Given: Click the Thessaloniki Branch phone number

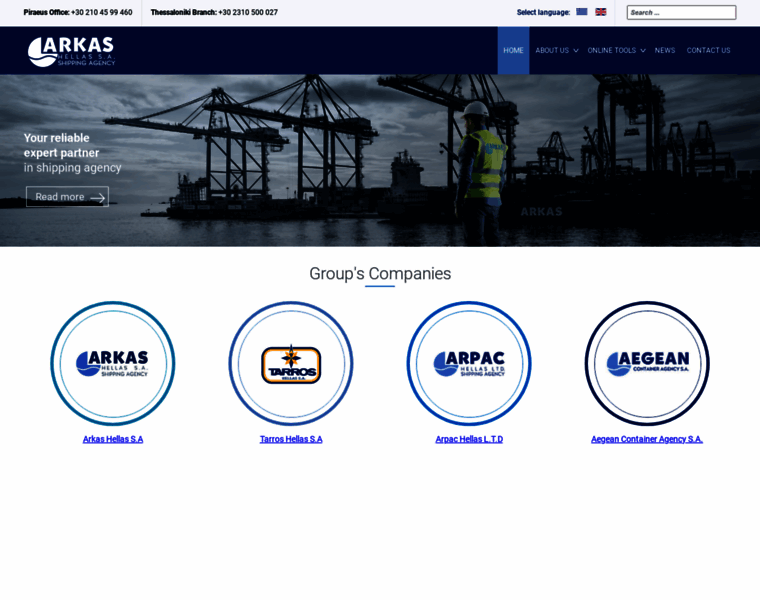Looking at the screenshot, I should click(248, 13).
